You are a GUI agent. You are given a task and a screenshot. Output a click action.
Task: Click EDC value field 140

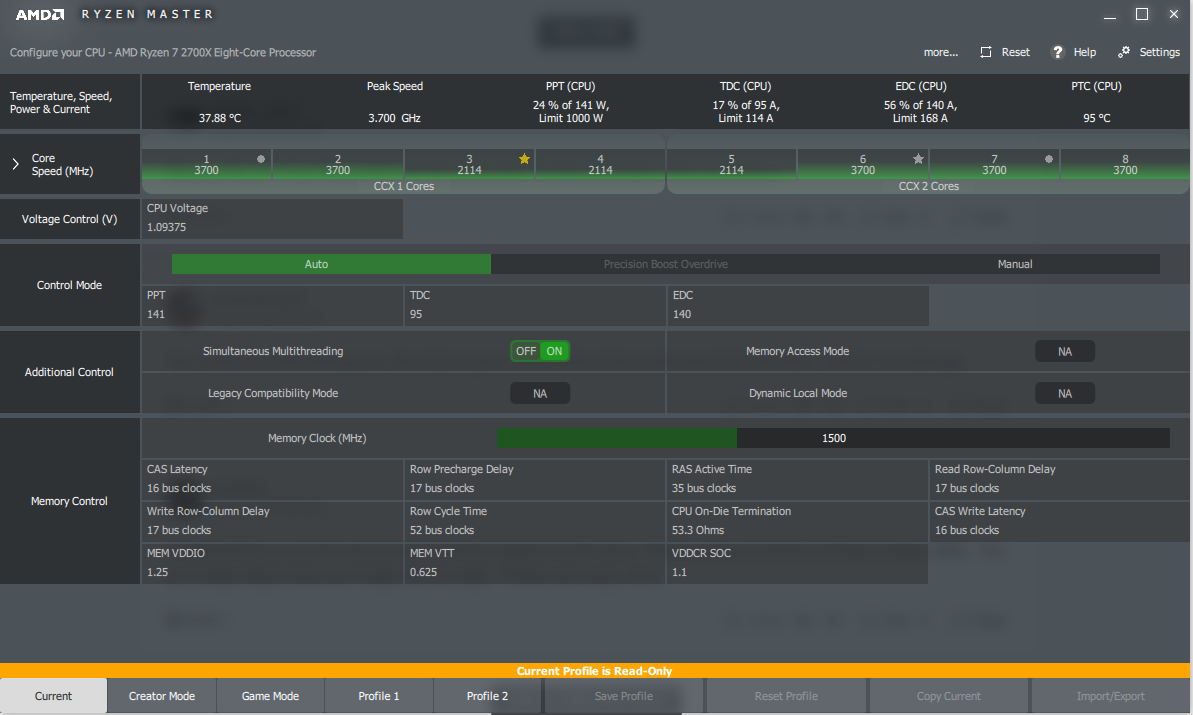click(x=797, y=305)
